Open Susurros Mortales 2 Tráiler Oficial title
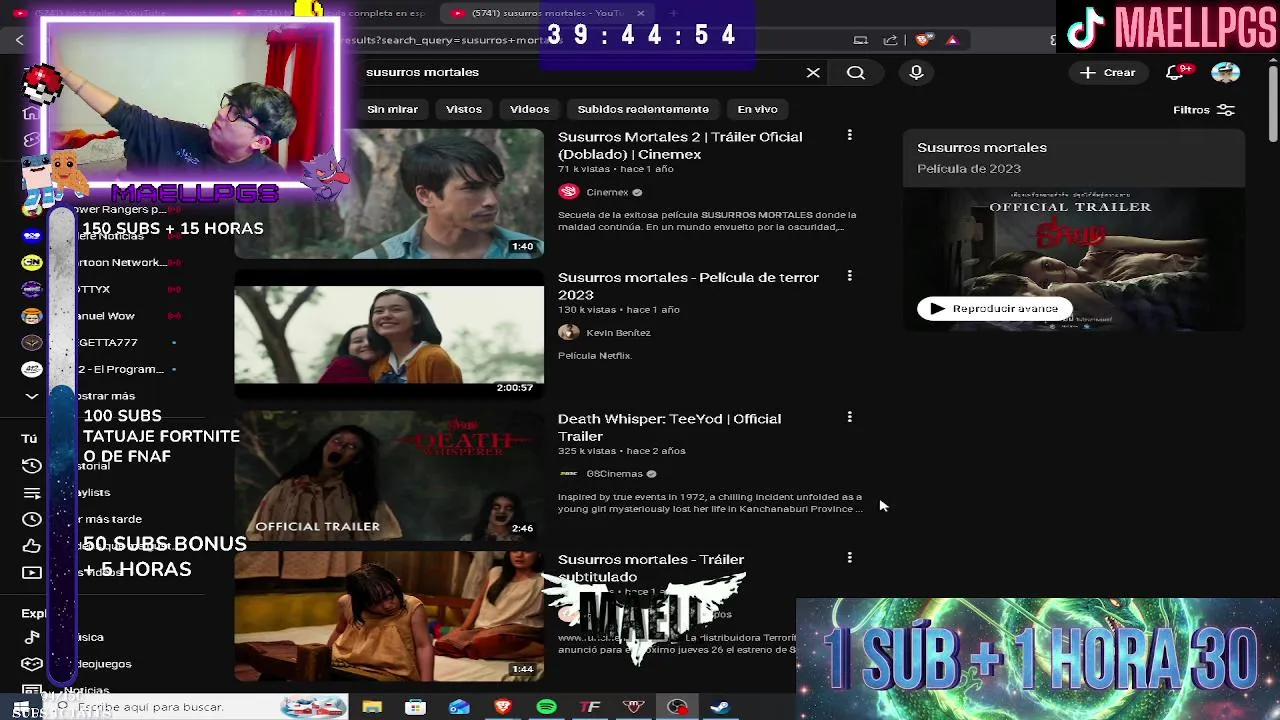The width and height of the screenshot is (1280, 720). (680, 145)
